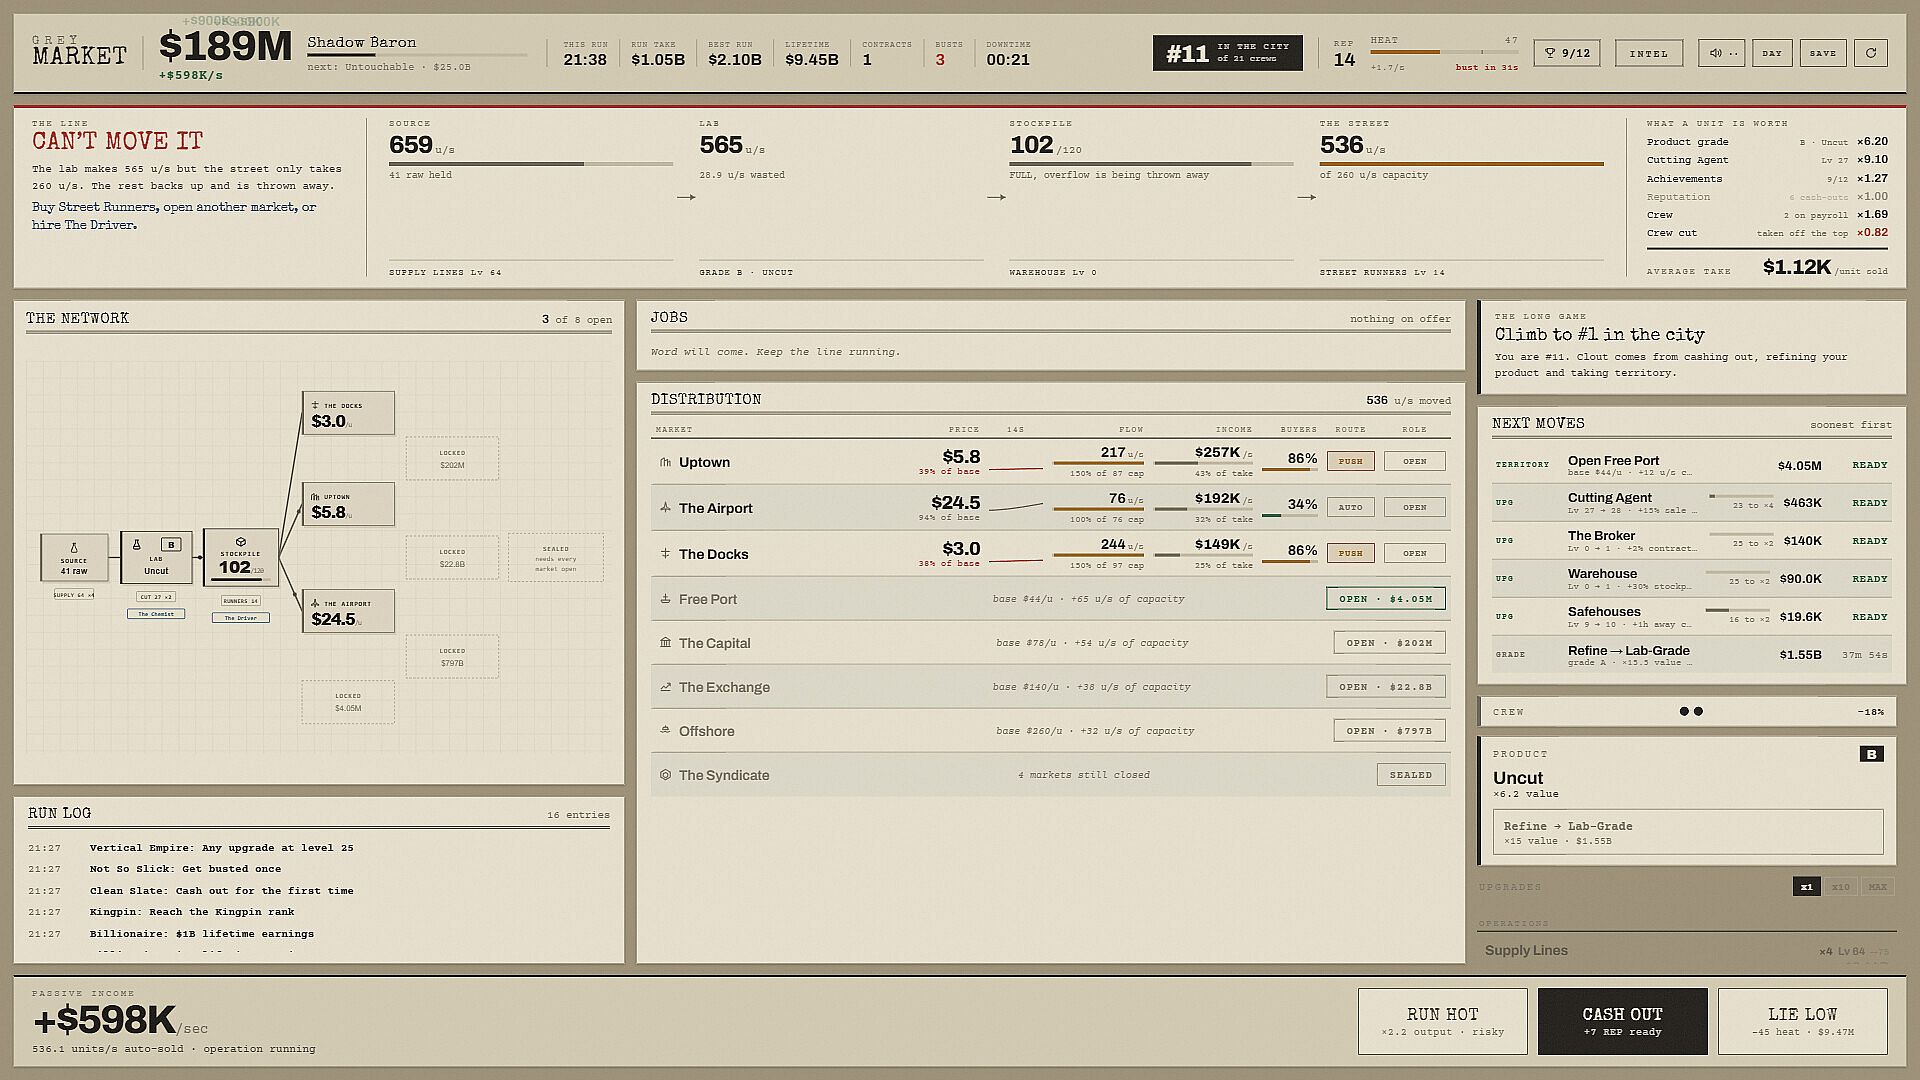The width and height of the screenshot is (1920, 1080).
Task: Click The Capital bank icon in Distribution
Action: (665, 643)
